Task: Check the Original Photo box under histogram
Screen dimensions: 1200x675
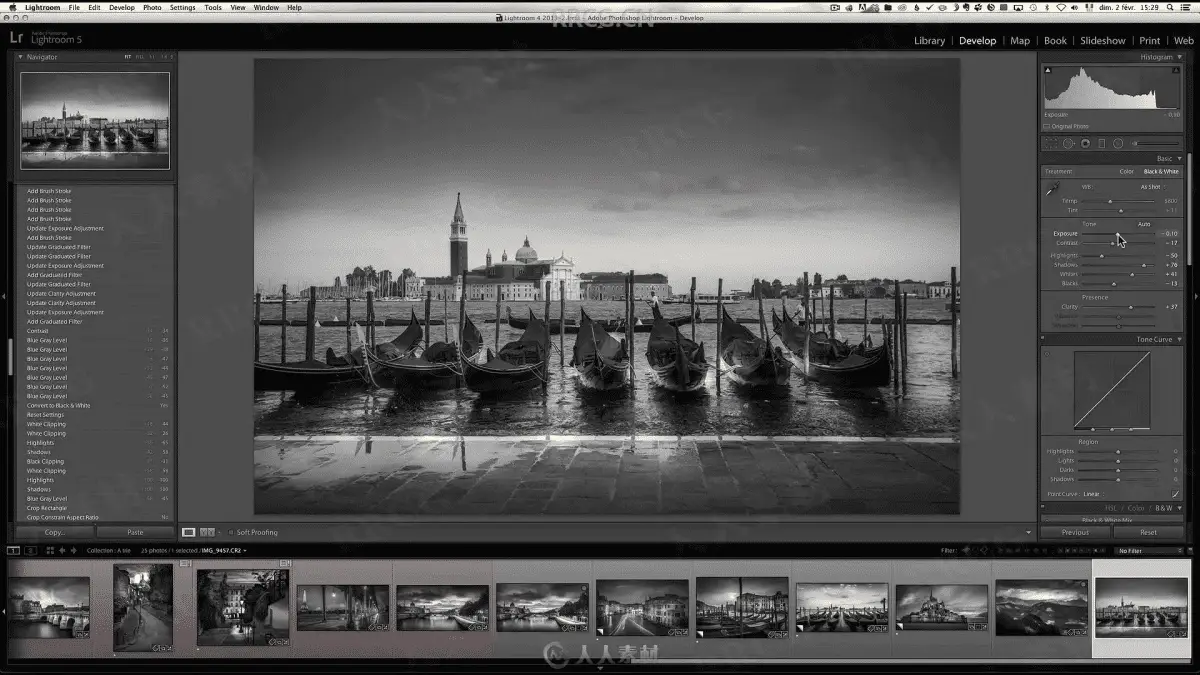Action: [1046, 126]
